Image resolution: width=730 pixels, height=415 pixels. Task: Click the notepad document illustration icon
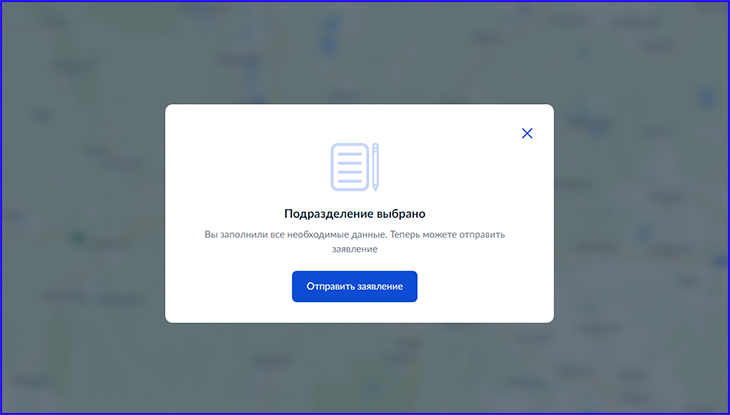(348, 167)
